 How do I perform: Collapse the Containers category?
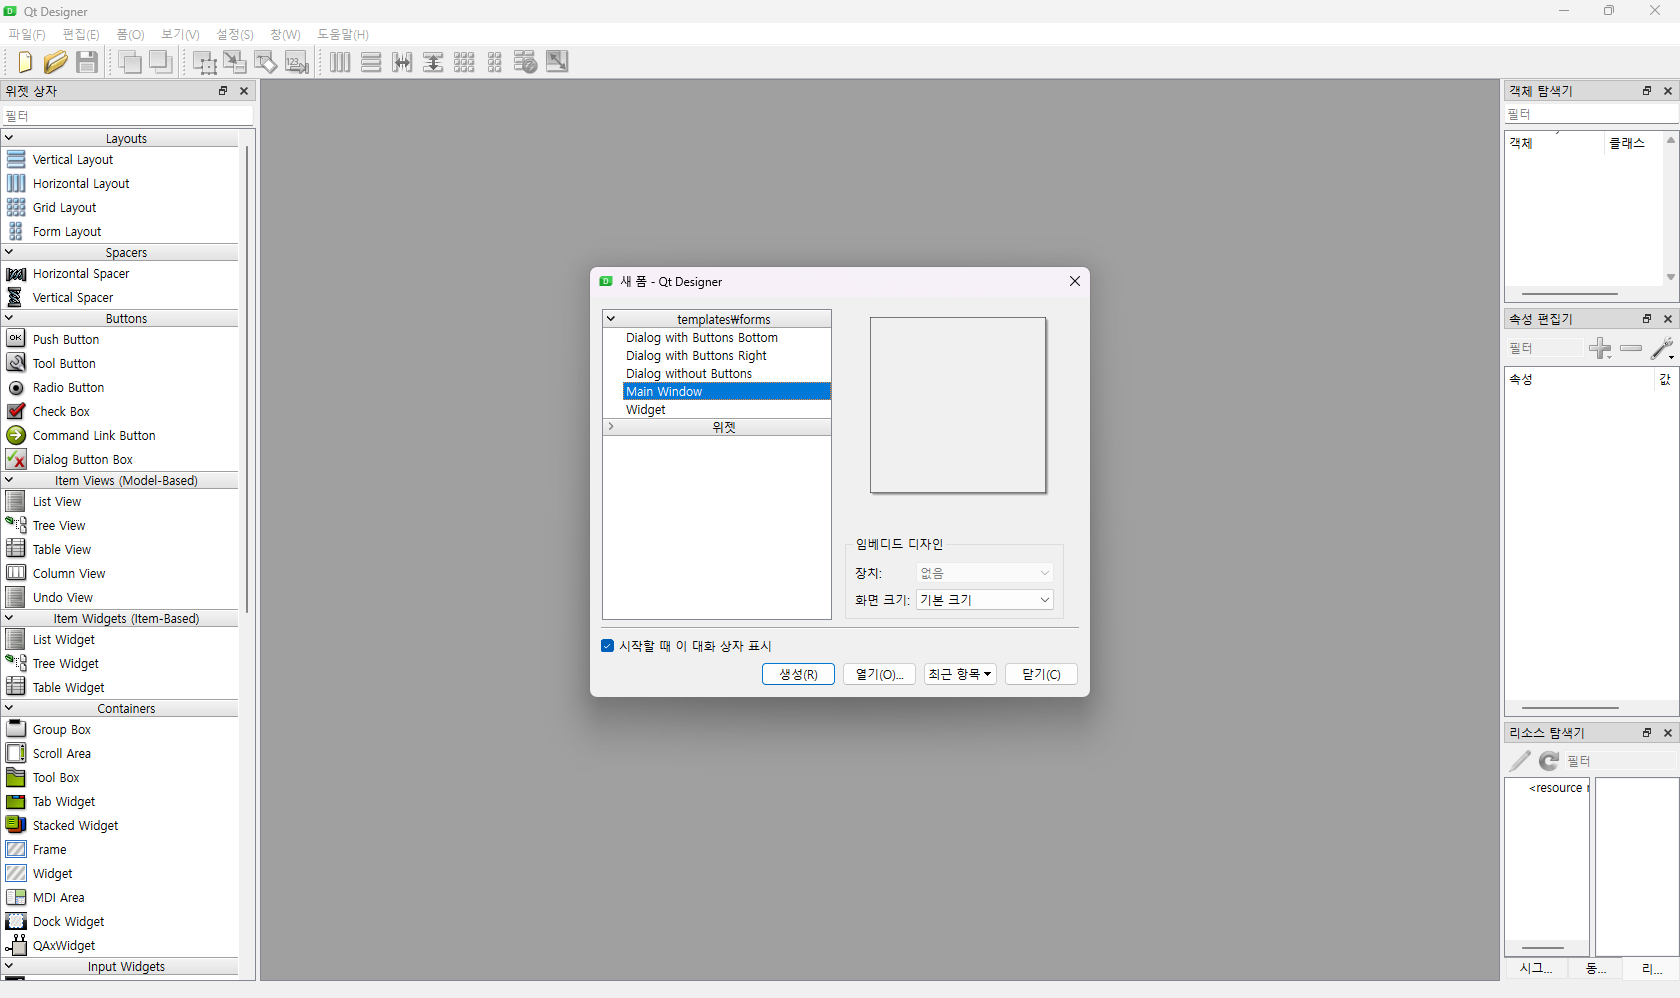9,708
